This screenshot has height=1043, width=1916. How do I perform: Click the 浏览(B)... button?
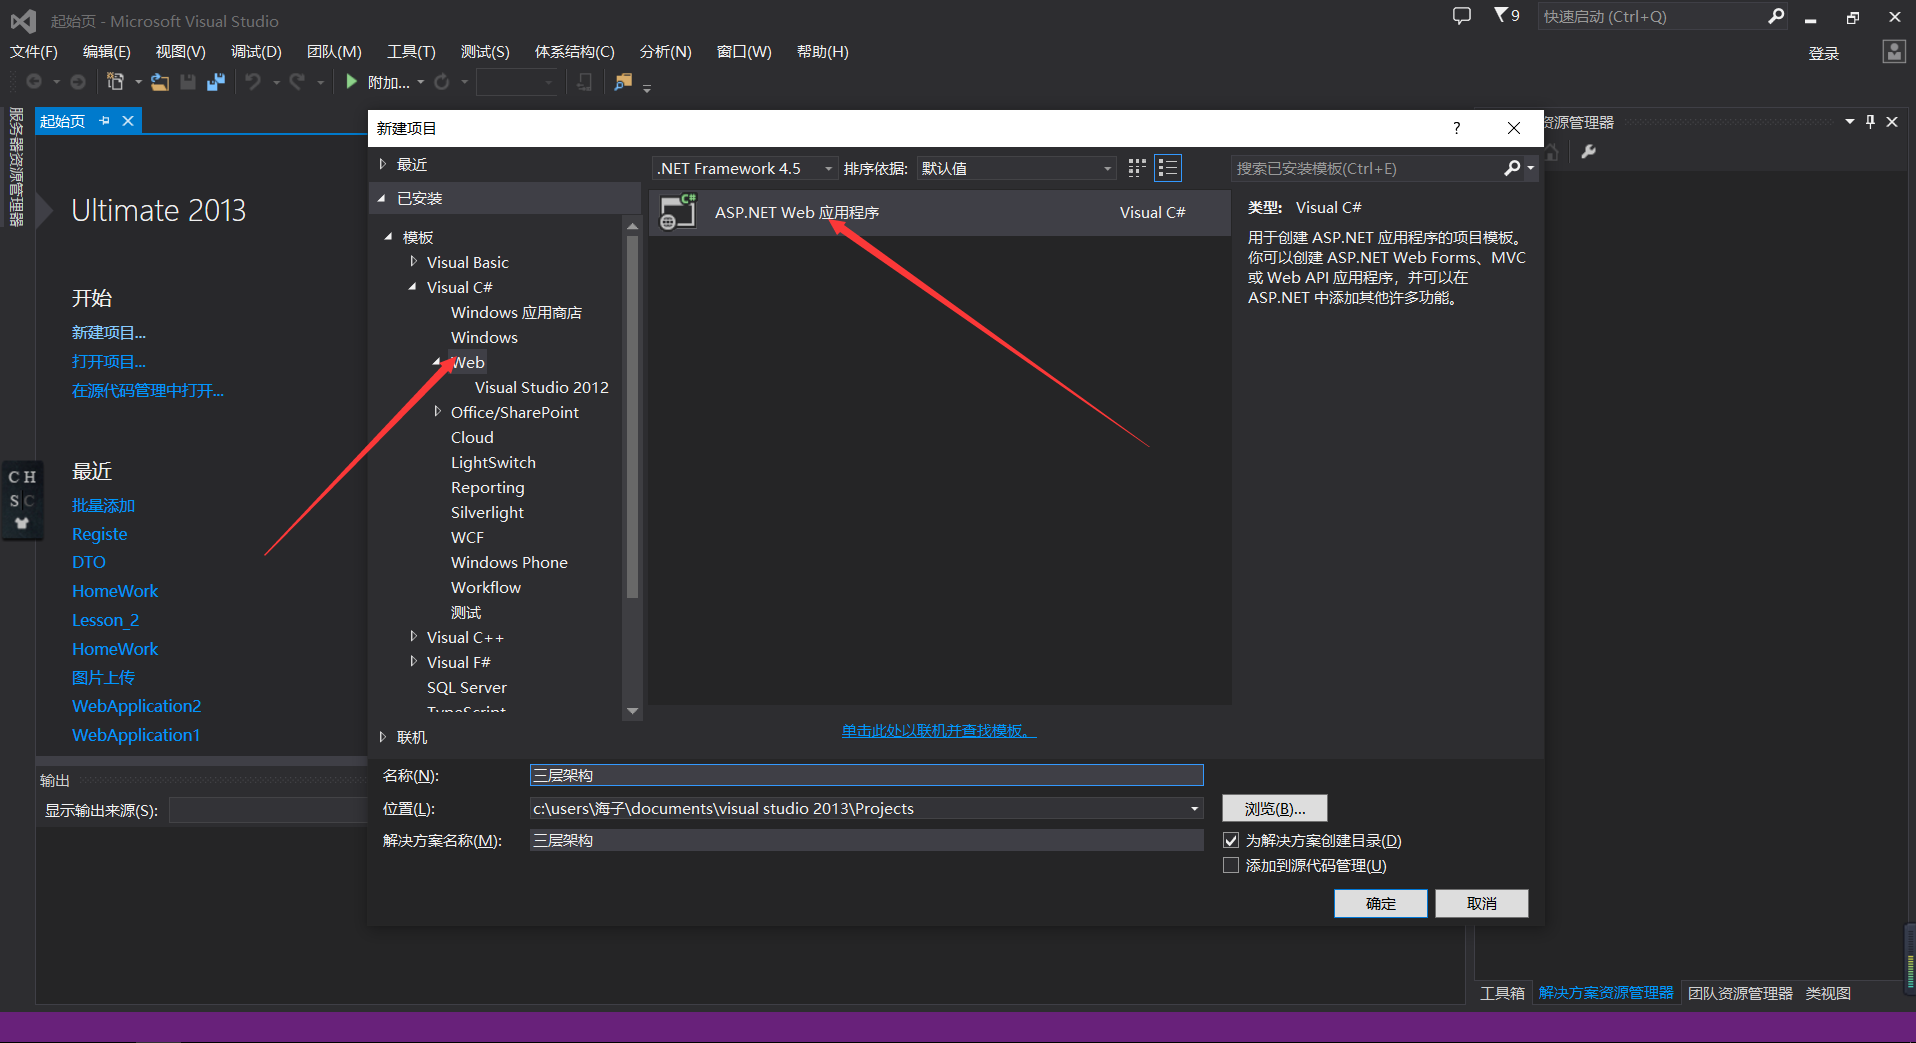(x=1274, y=808)
